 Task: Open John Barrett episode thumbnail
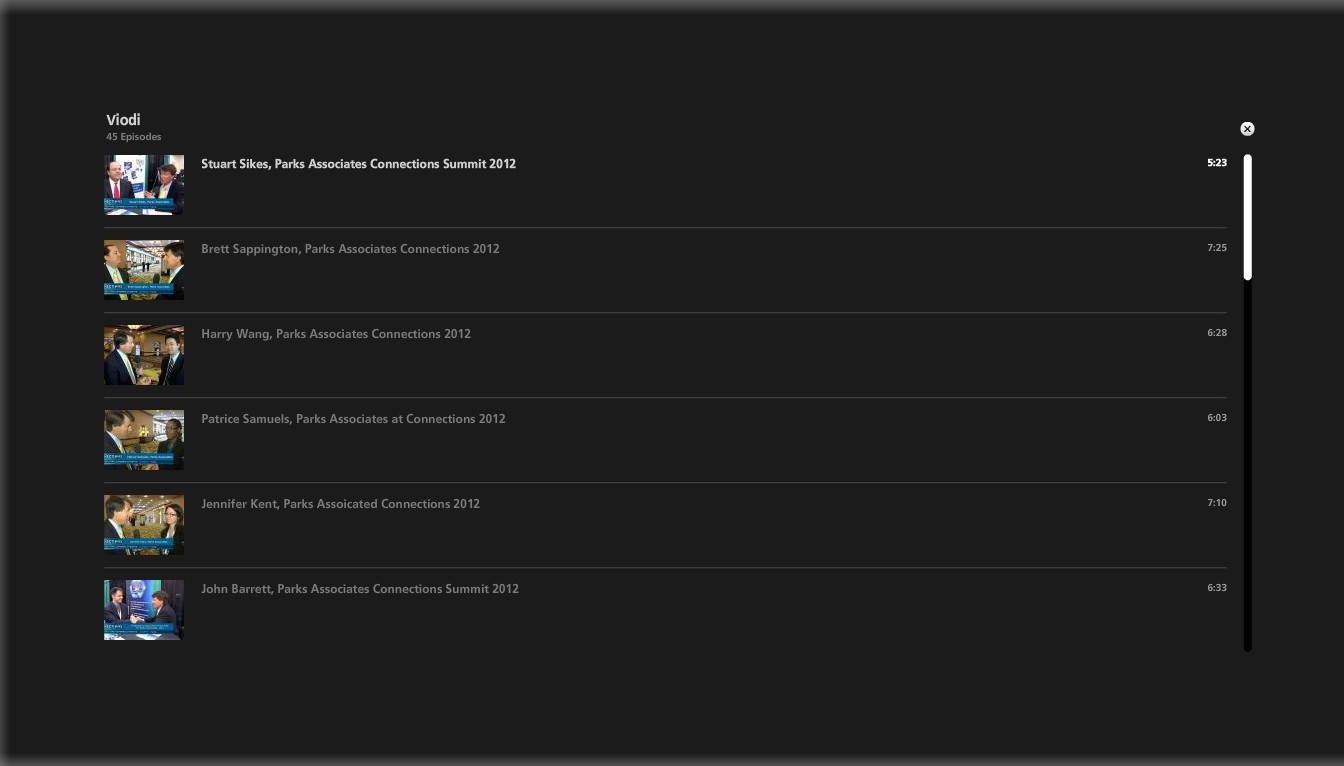click(x=144, y=610)
